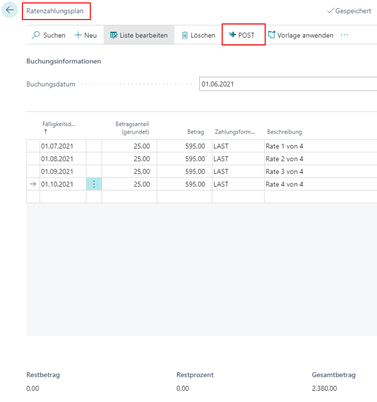Screen dimensions: 377x402
Task: Click 25.00 share in Rate 2 row
Action: tap(129, 159)
